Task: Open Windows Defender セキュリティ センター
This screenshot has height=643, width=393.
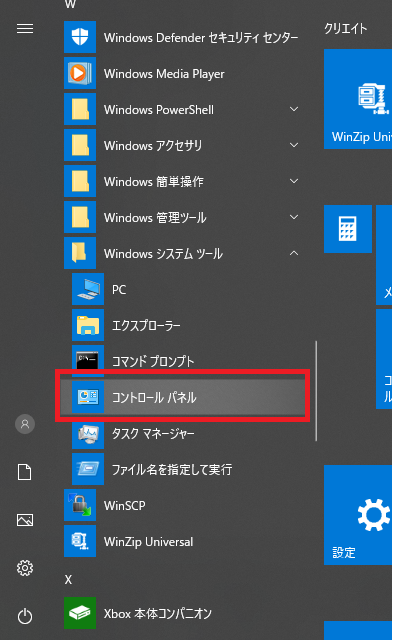Action: coord(201,38)
